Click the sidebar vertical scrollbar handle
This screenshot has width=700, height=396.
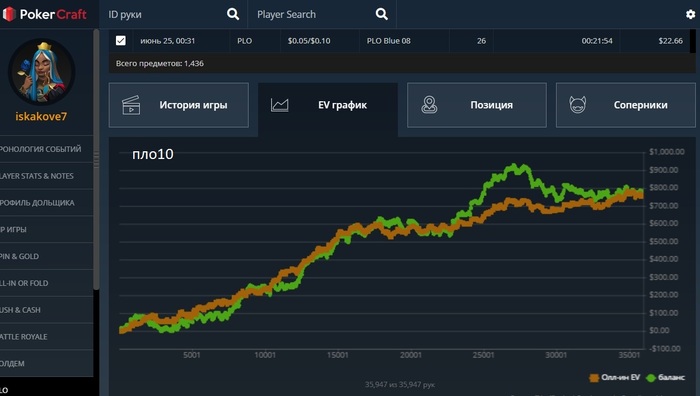tap(96, 159)
